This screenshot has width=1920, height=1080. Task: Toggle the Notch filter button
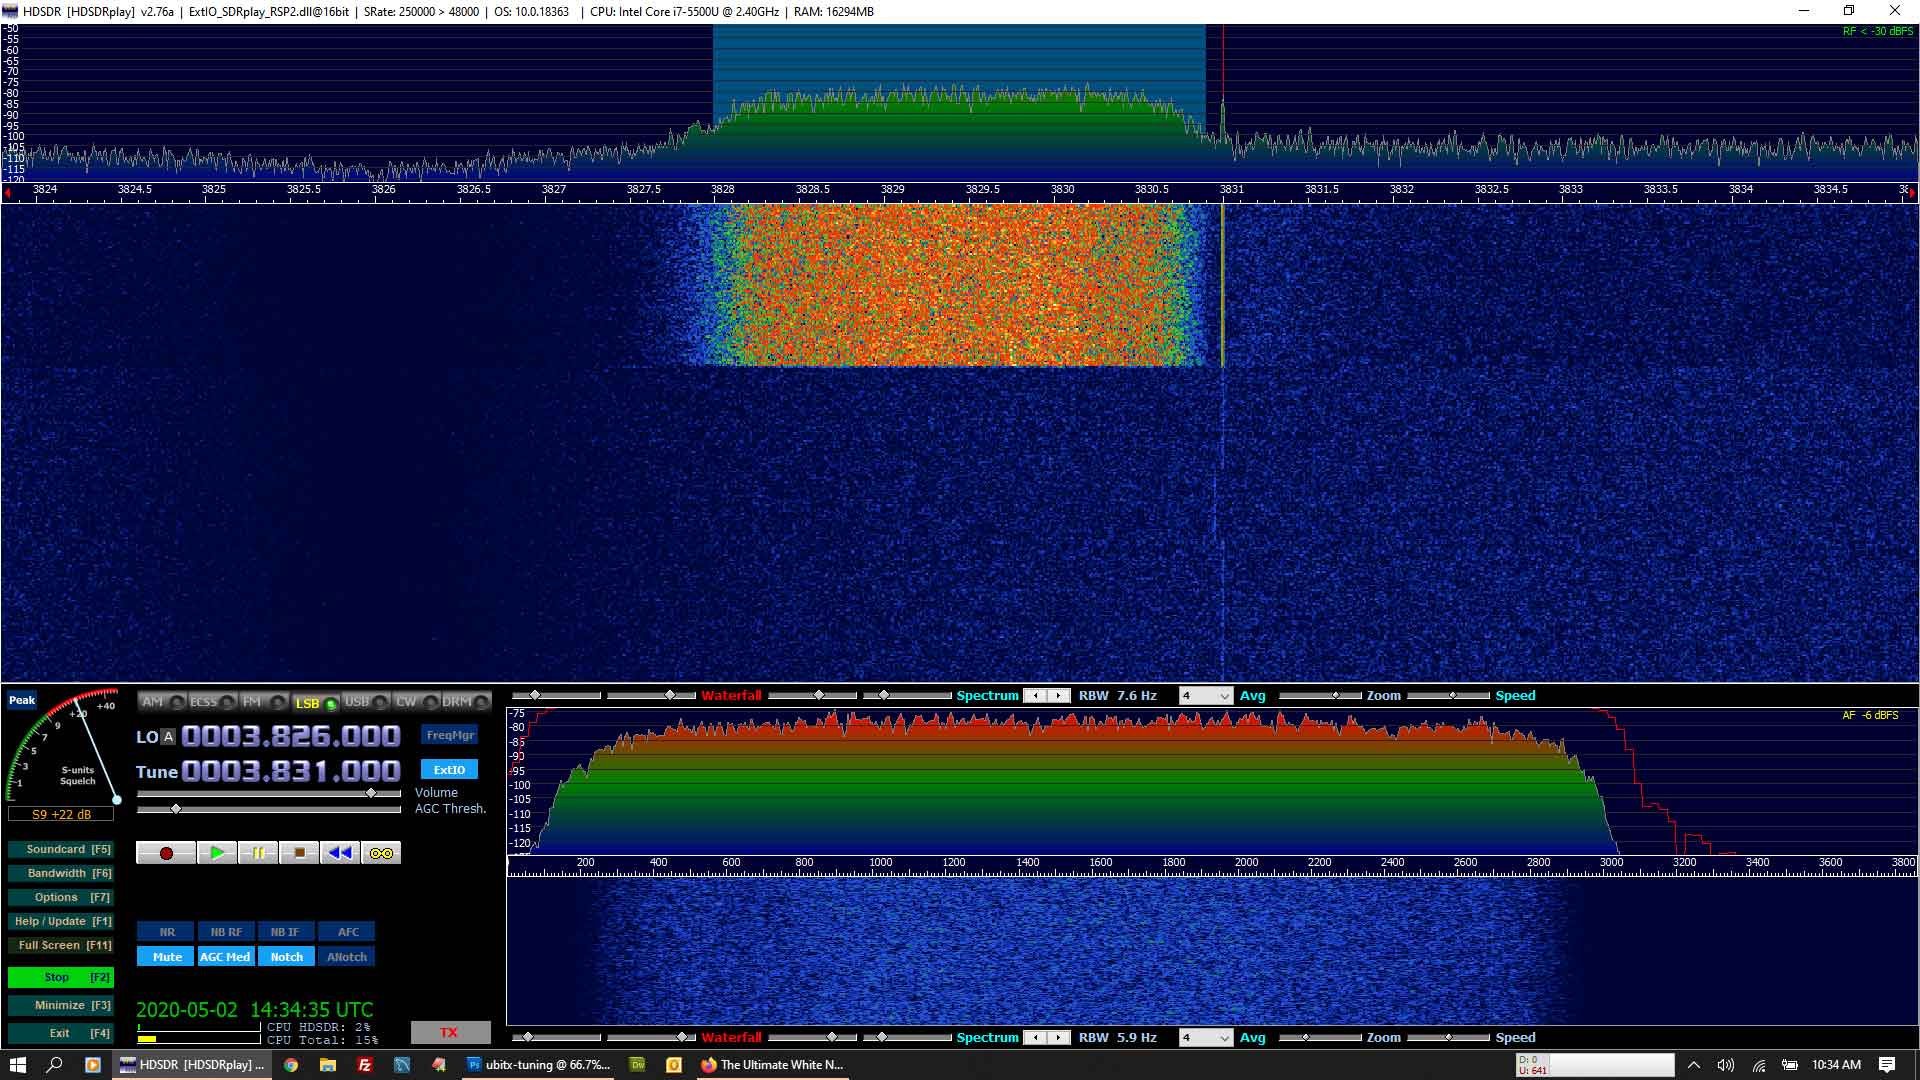(x=286, y=957)
